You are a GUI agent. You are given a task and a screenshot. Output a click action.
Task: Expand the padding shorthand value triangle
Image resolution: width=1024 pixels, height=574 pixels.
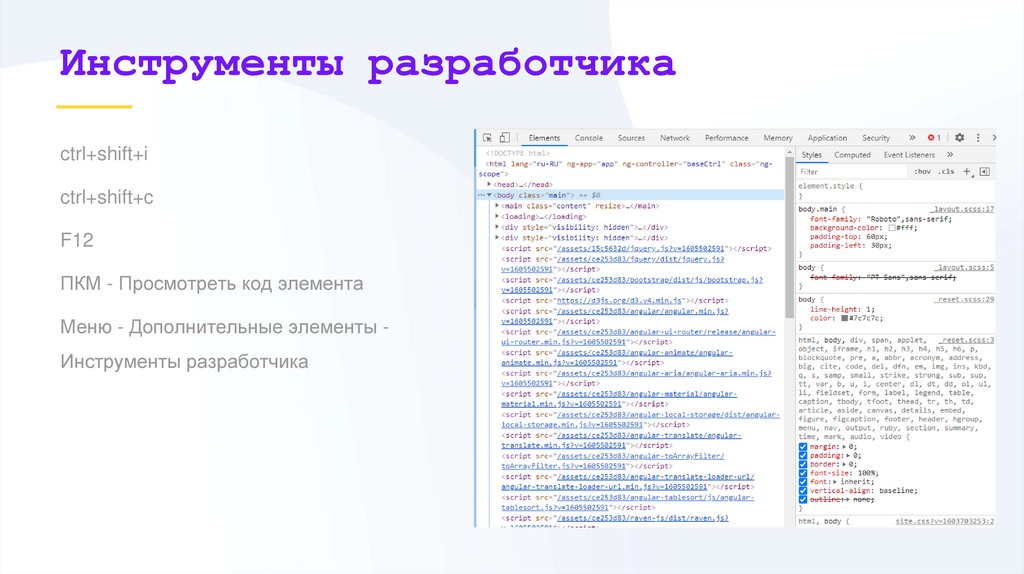pyautogui.click(x=848, y=456)
